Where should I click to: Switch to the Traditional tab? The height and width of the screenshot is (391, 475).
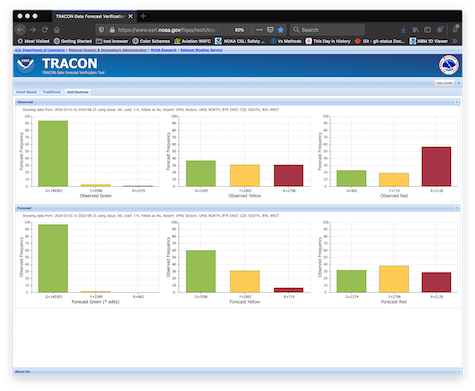[52, 92]
